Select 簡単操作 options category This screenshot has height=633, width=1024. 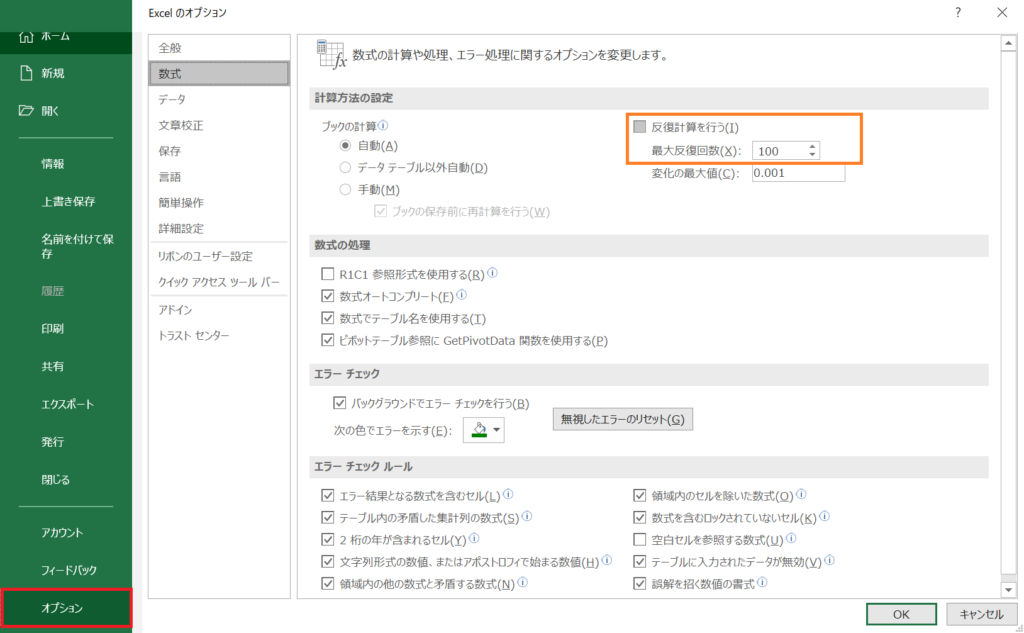coord(219,203)
